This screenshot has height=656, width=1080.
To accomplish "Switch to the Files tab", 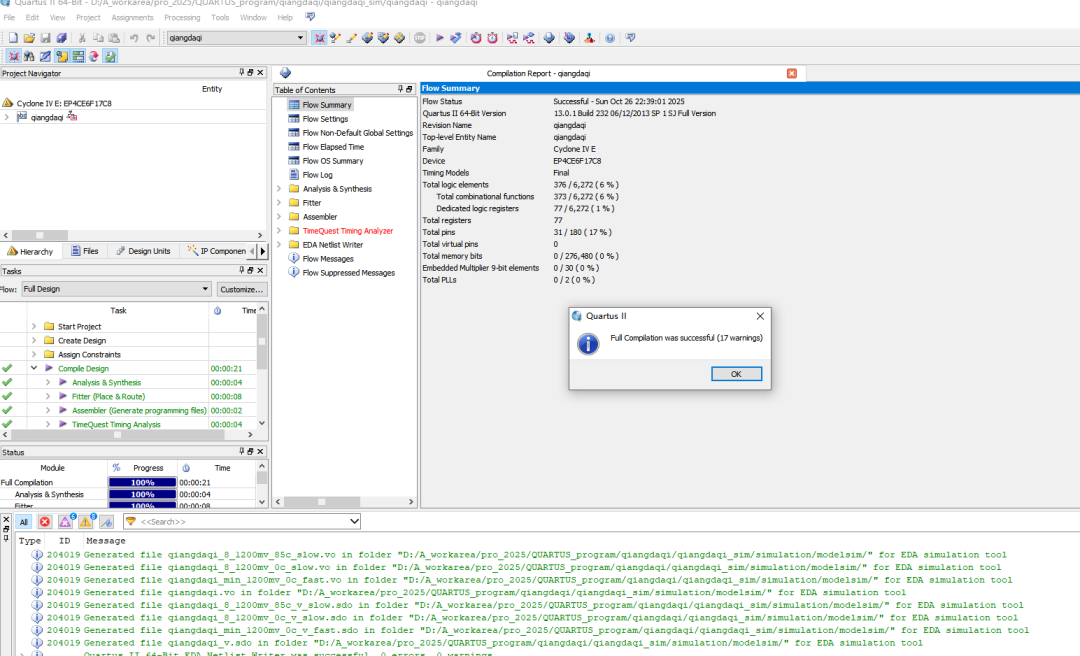I will click(x=84, y=251).
